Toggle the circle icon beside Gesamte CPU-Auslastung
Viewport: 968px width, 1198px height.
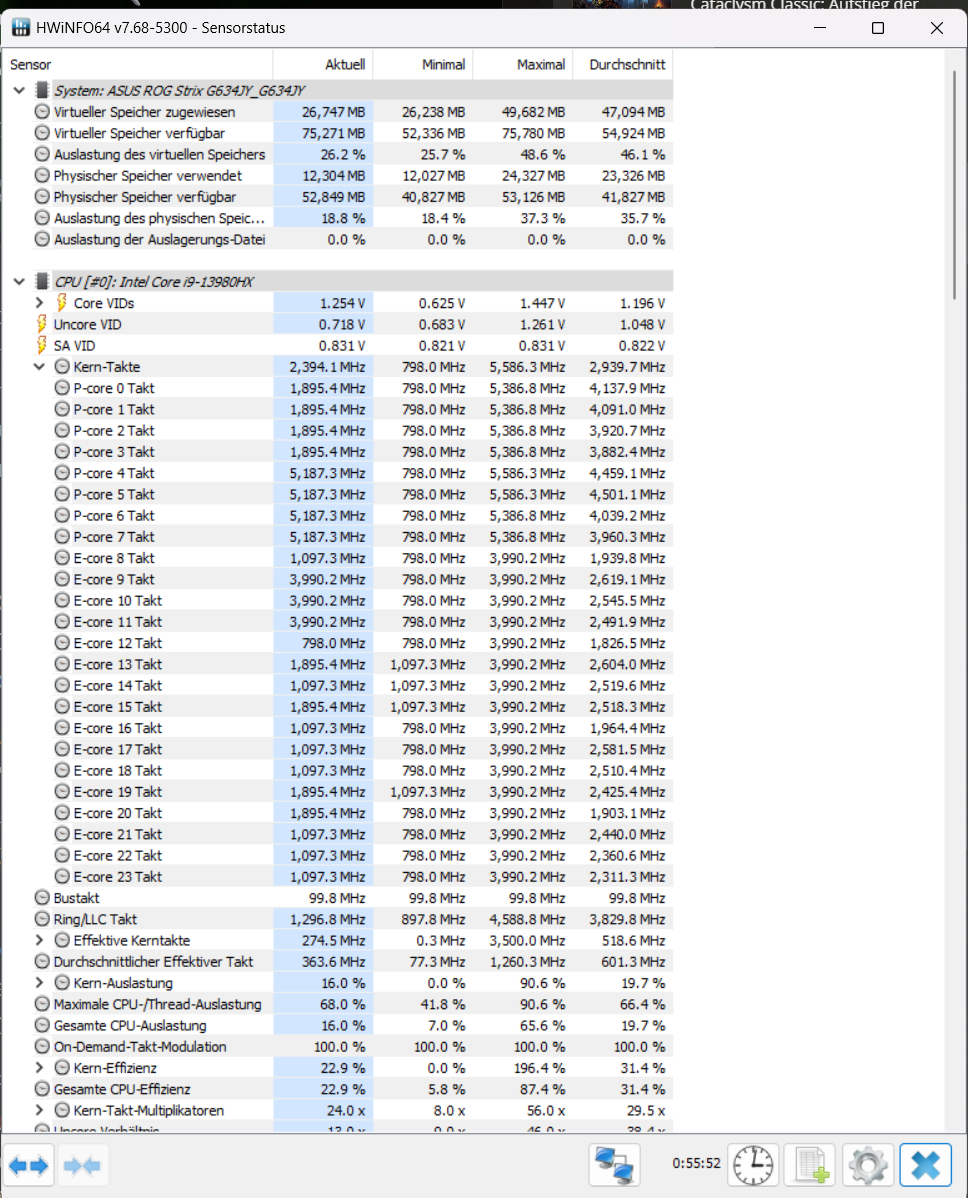41,1025
